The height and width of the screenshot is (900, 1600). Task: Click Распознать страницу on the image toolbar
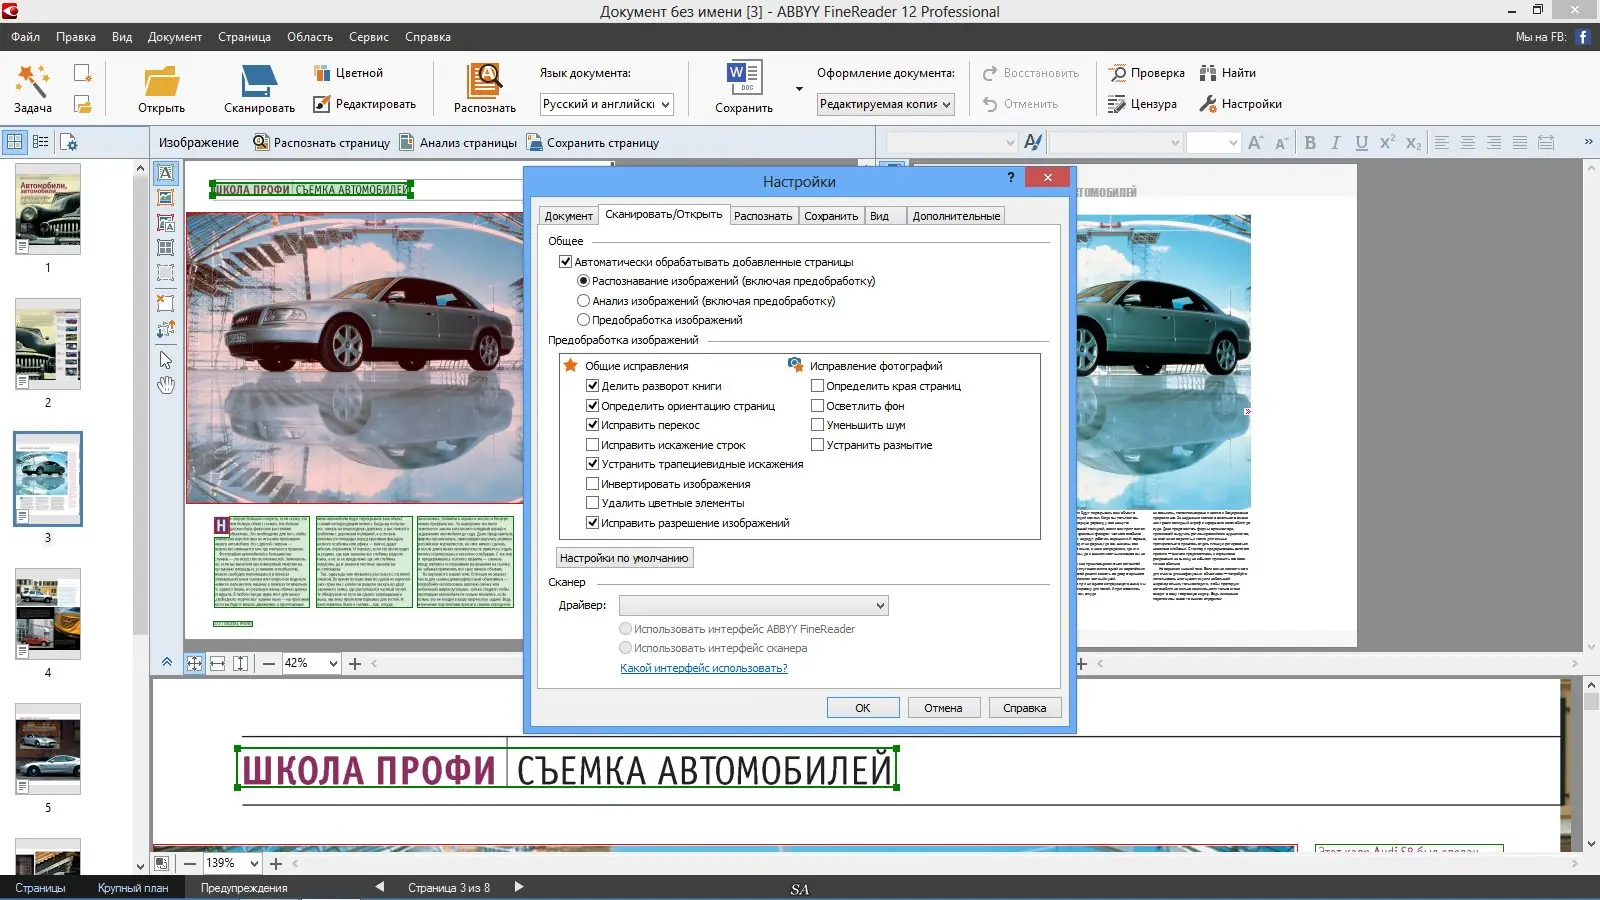point(321,142)
